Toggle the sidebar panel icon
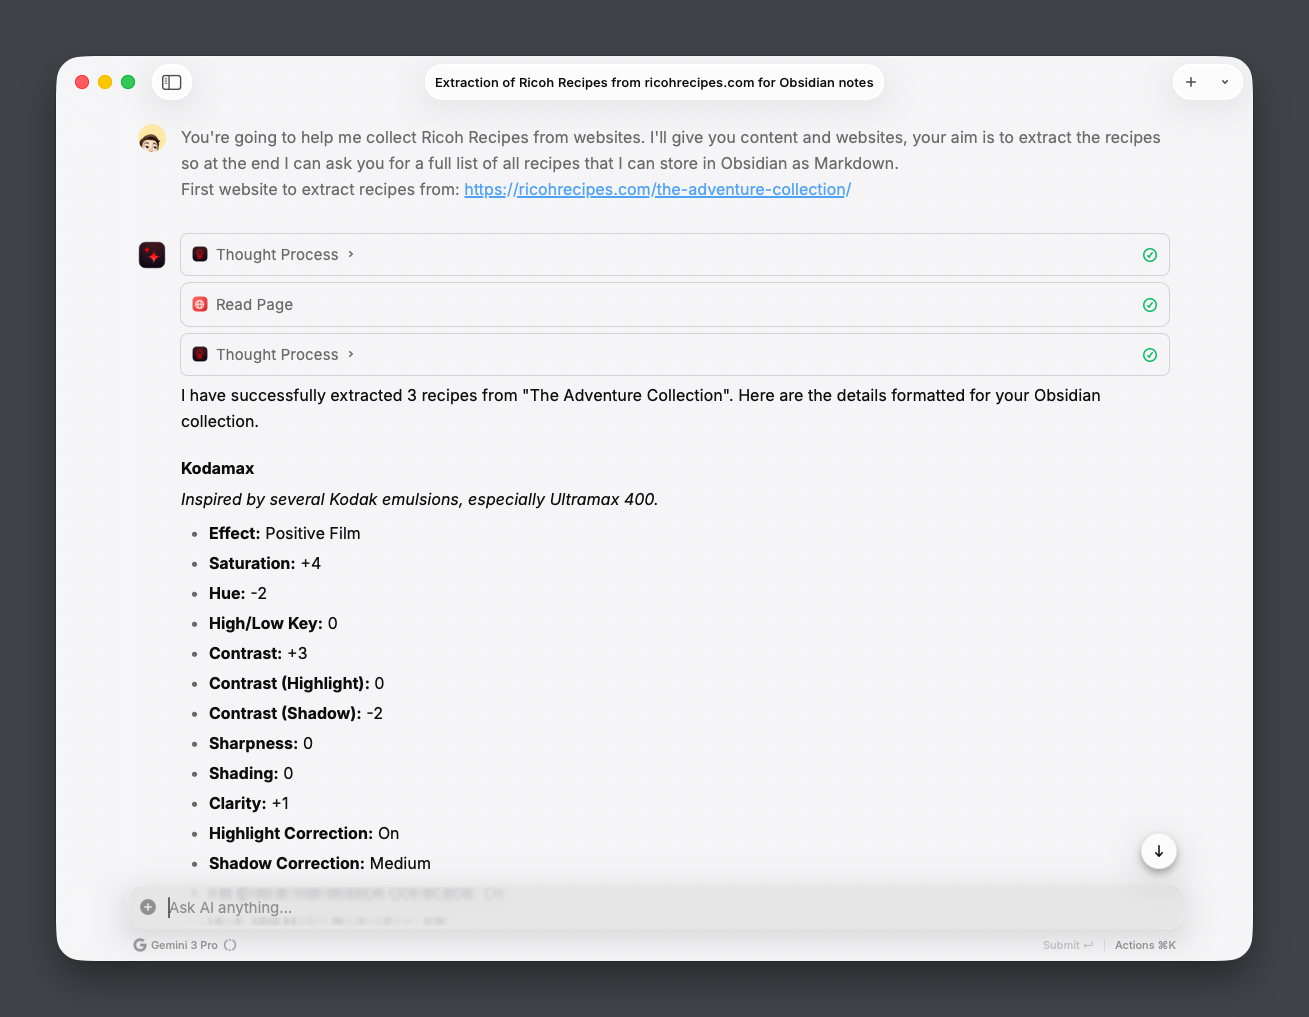Viewport: 1309px width, 1017px height. (172, 82)
